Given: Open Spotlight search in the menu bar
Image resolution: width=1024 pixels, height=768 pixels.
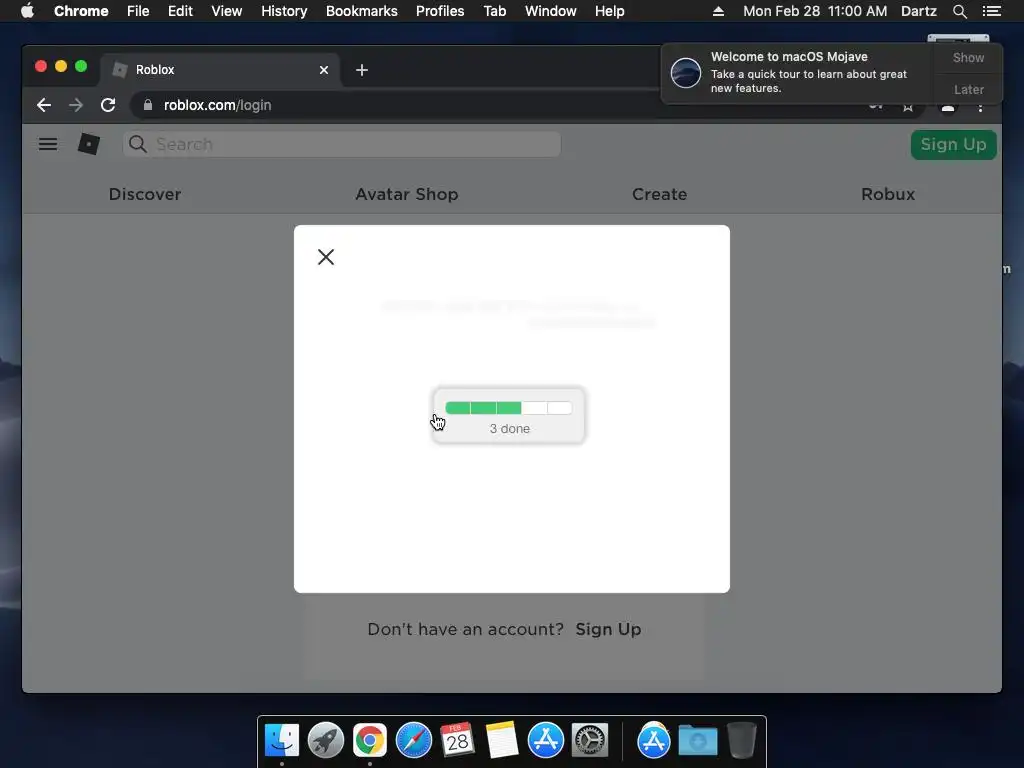Looking at the screenshot, I should [959, 11].
